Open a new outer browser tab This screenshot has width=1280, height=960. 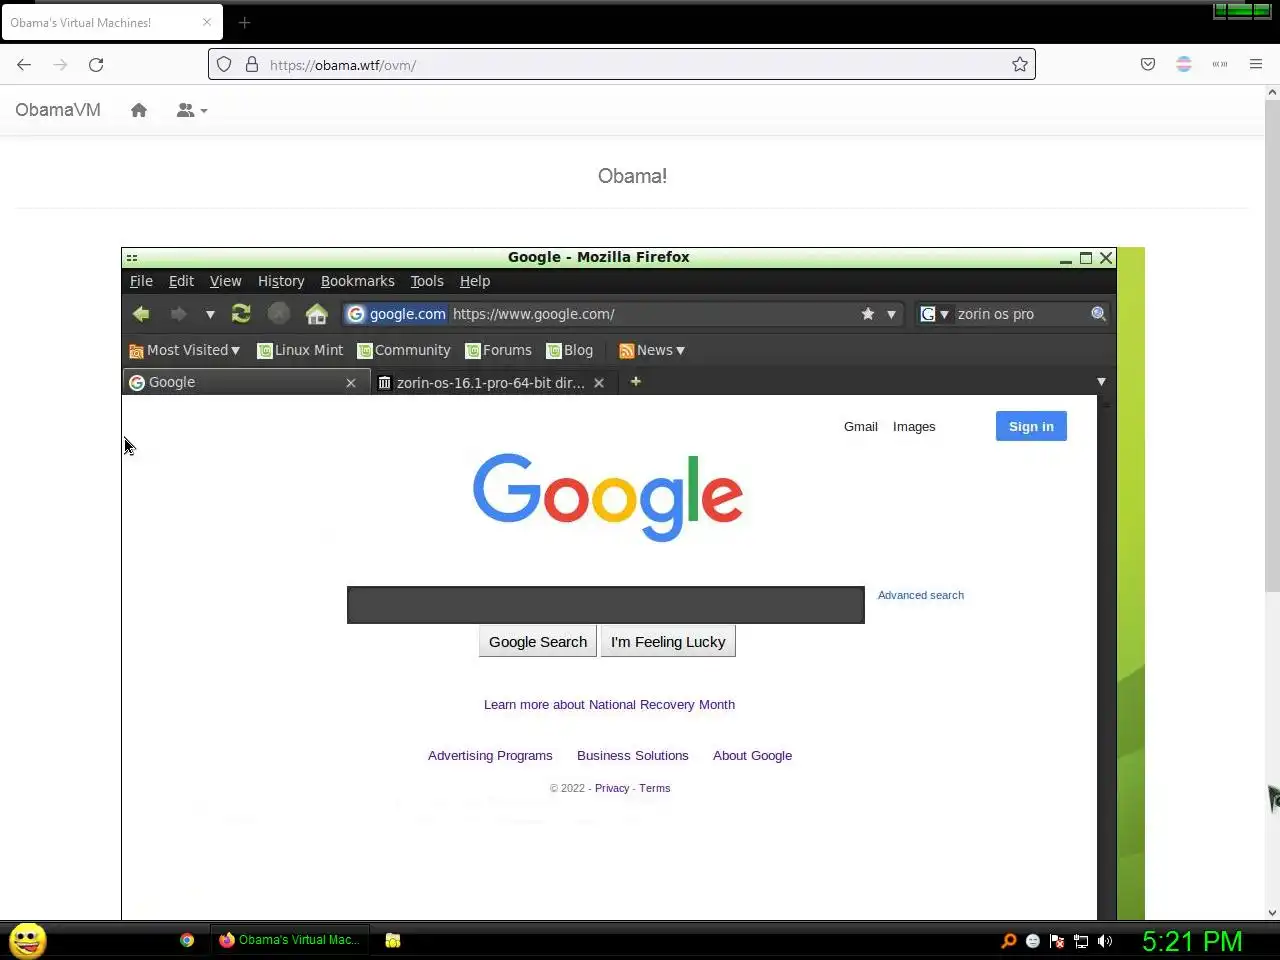coord(245,22)
